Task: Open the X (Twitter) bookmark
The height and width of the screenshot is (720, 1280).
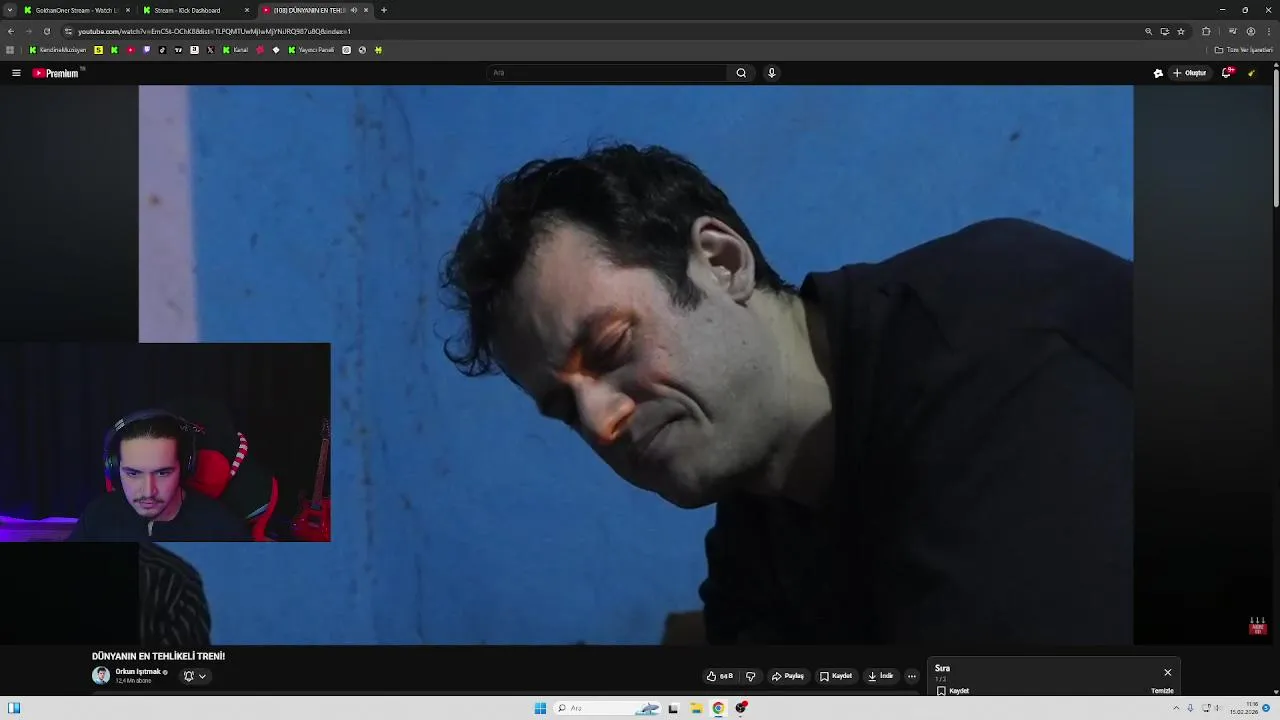Action: click(210, 50)
